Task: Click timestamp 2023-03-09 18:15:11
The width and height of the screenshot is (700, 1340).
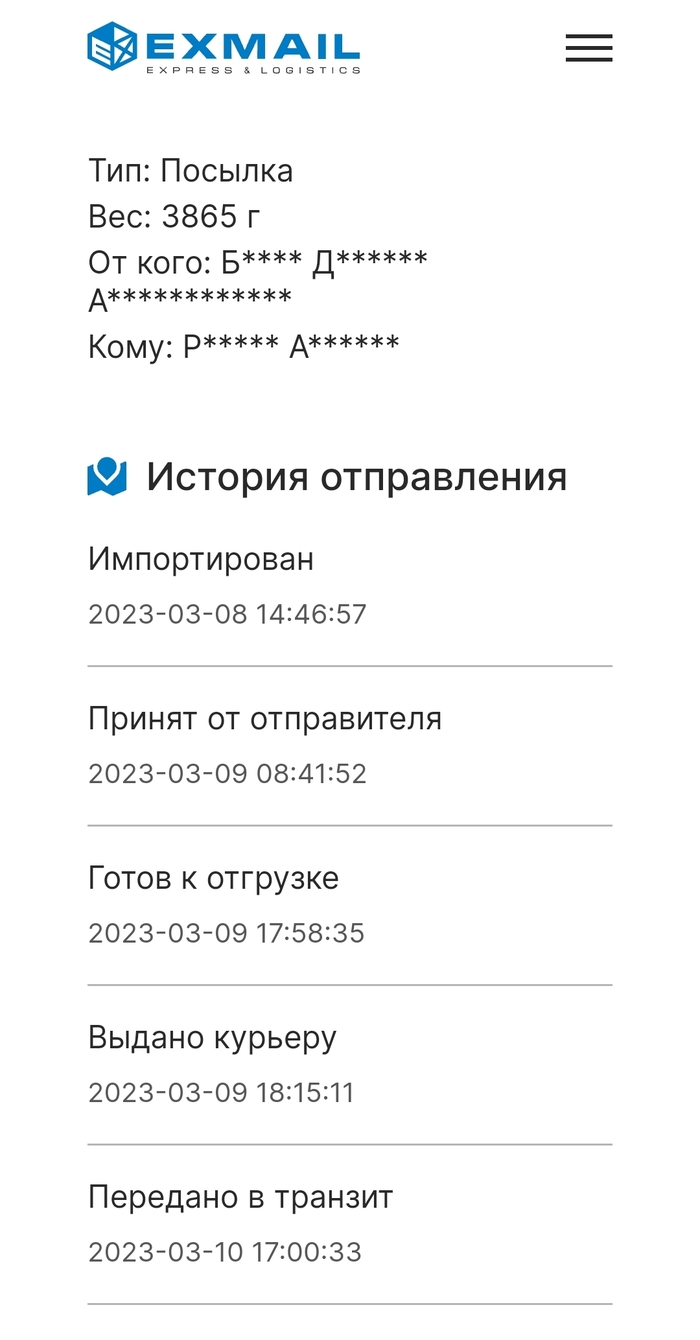Action: click(x=221, y=1092)
